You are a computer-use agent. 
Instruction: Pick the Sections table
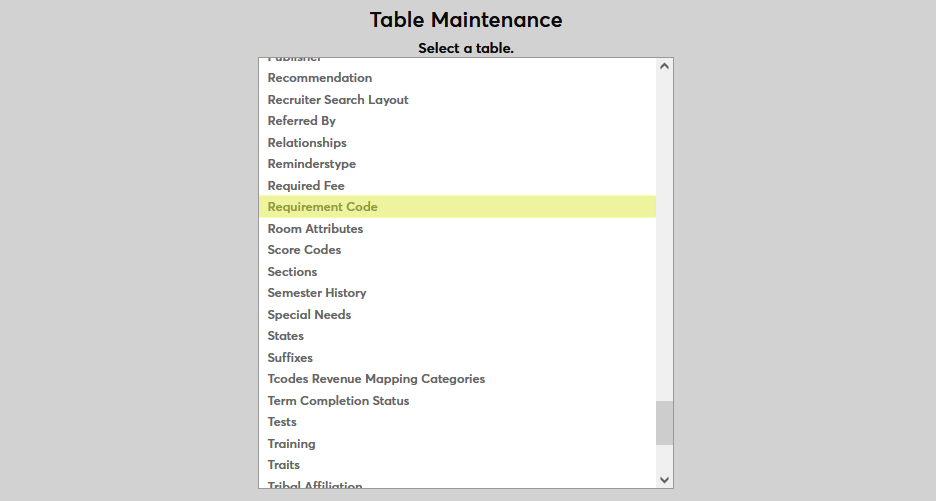tap(292, 272)
